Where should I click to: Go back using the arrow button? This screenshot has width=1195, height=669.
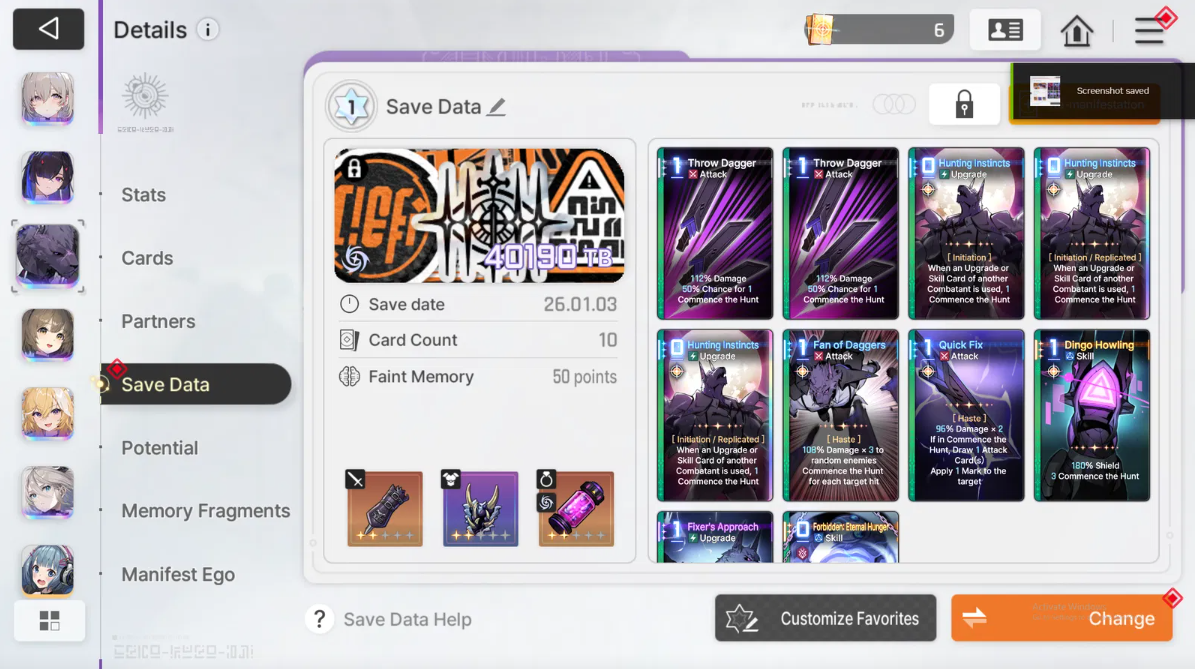pyautogui.click(x=48, y=29)
